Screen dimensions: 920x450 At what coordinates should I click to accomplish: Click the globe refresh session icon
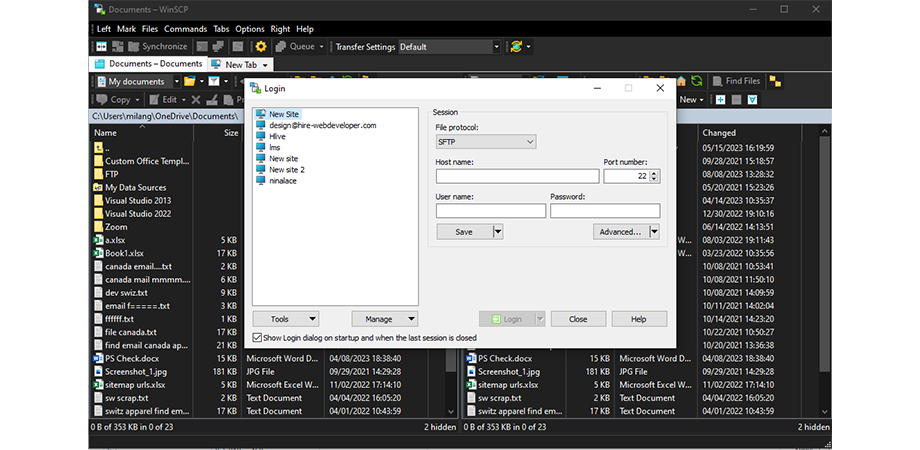point(516,46)
